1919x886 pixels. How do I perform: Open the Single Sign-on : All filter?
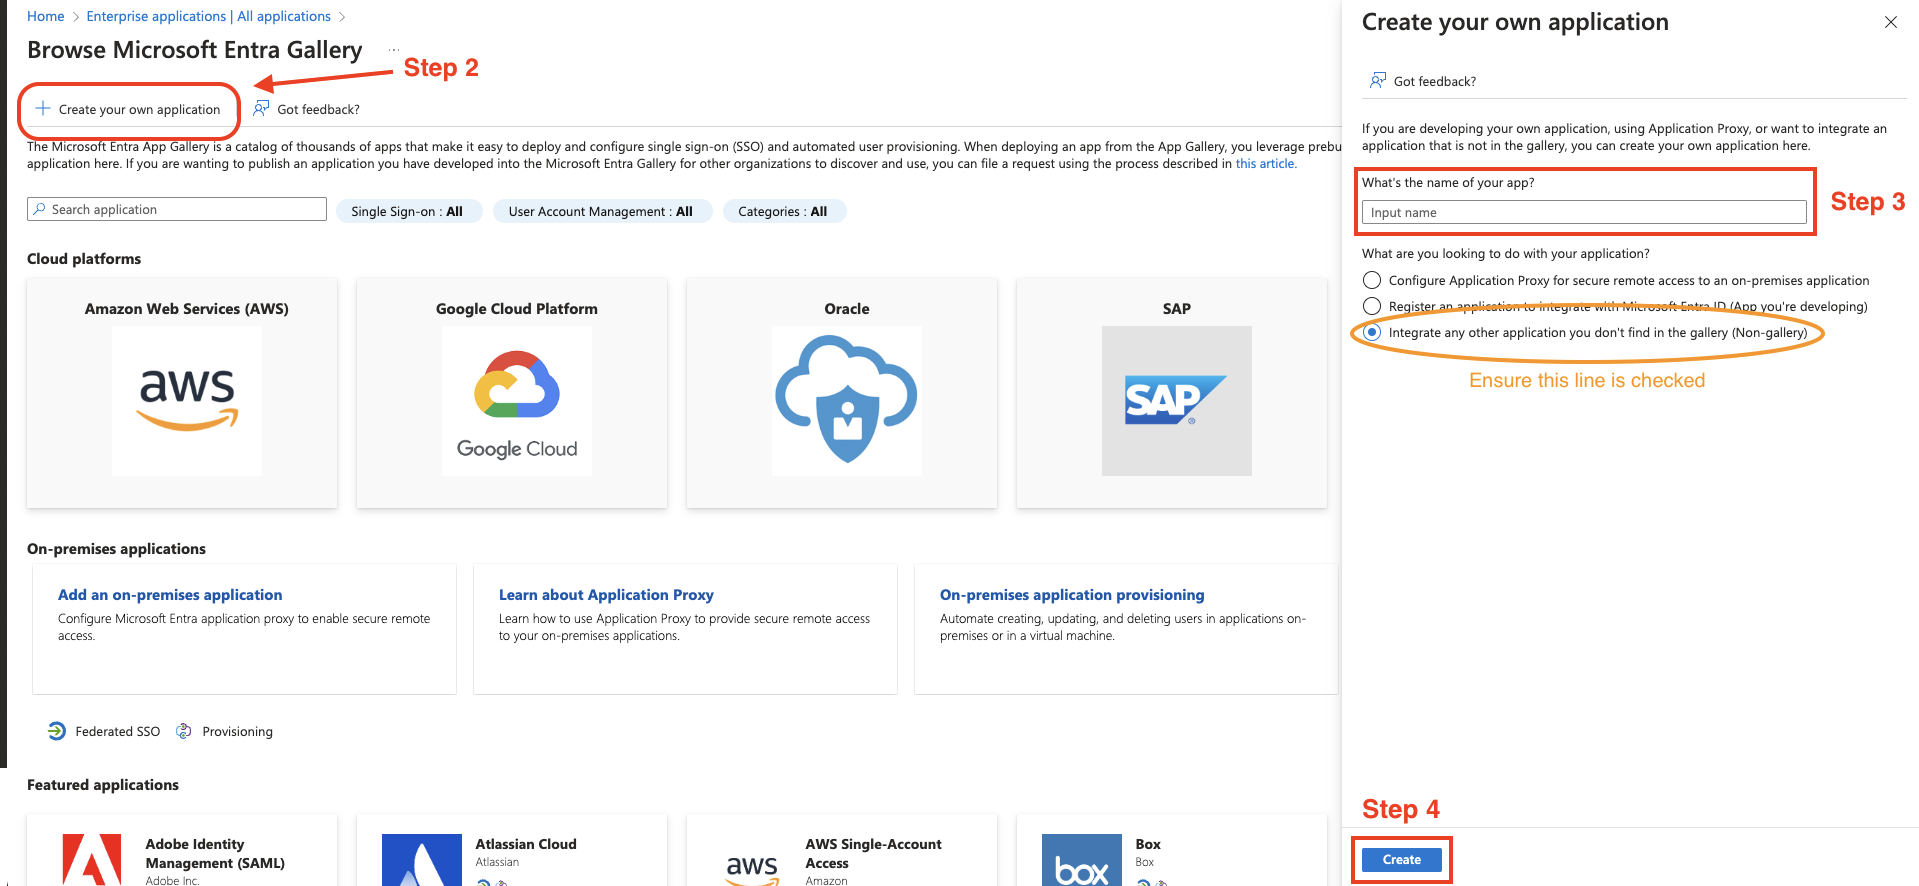pos(408,211)
